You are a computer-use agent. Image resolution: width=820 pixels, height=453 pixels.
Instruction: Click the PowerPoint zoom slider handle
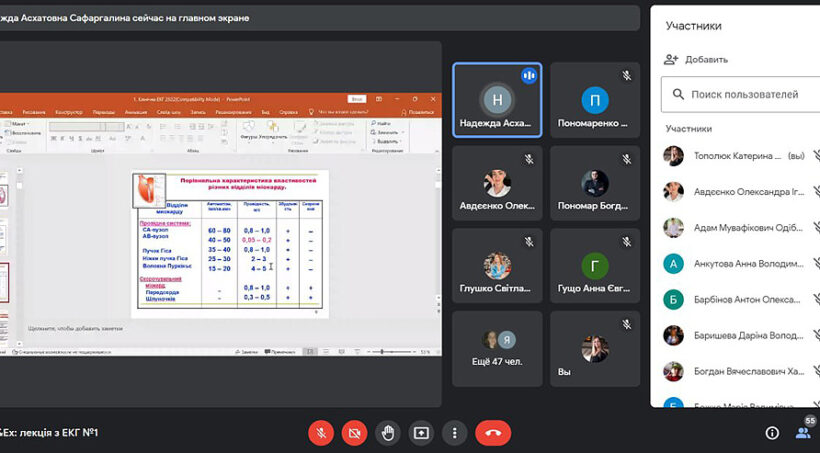(382, 352)
